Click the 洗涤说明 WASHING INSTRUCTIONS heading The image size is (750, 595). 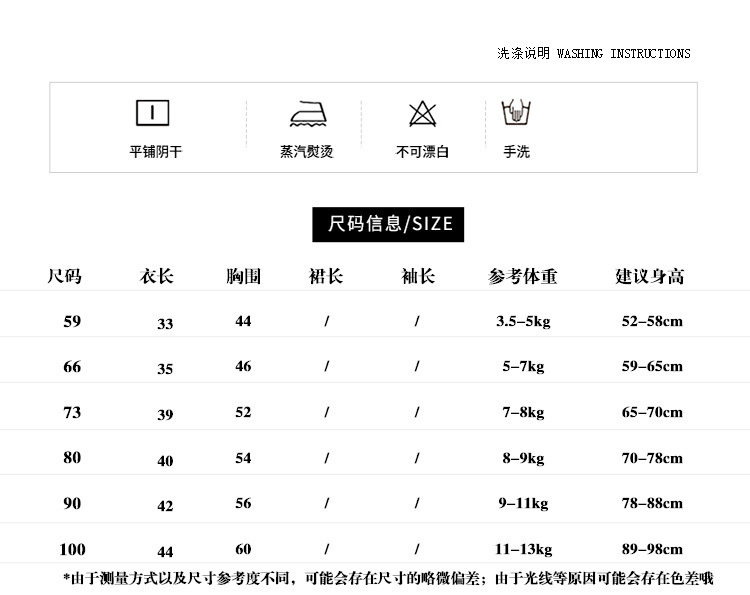pyautogui.click(x=594, y=53)
